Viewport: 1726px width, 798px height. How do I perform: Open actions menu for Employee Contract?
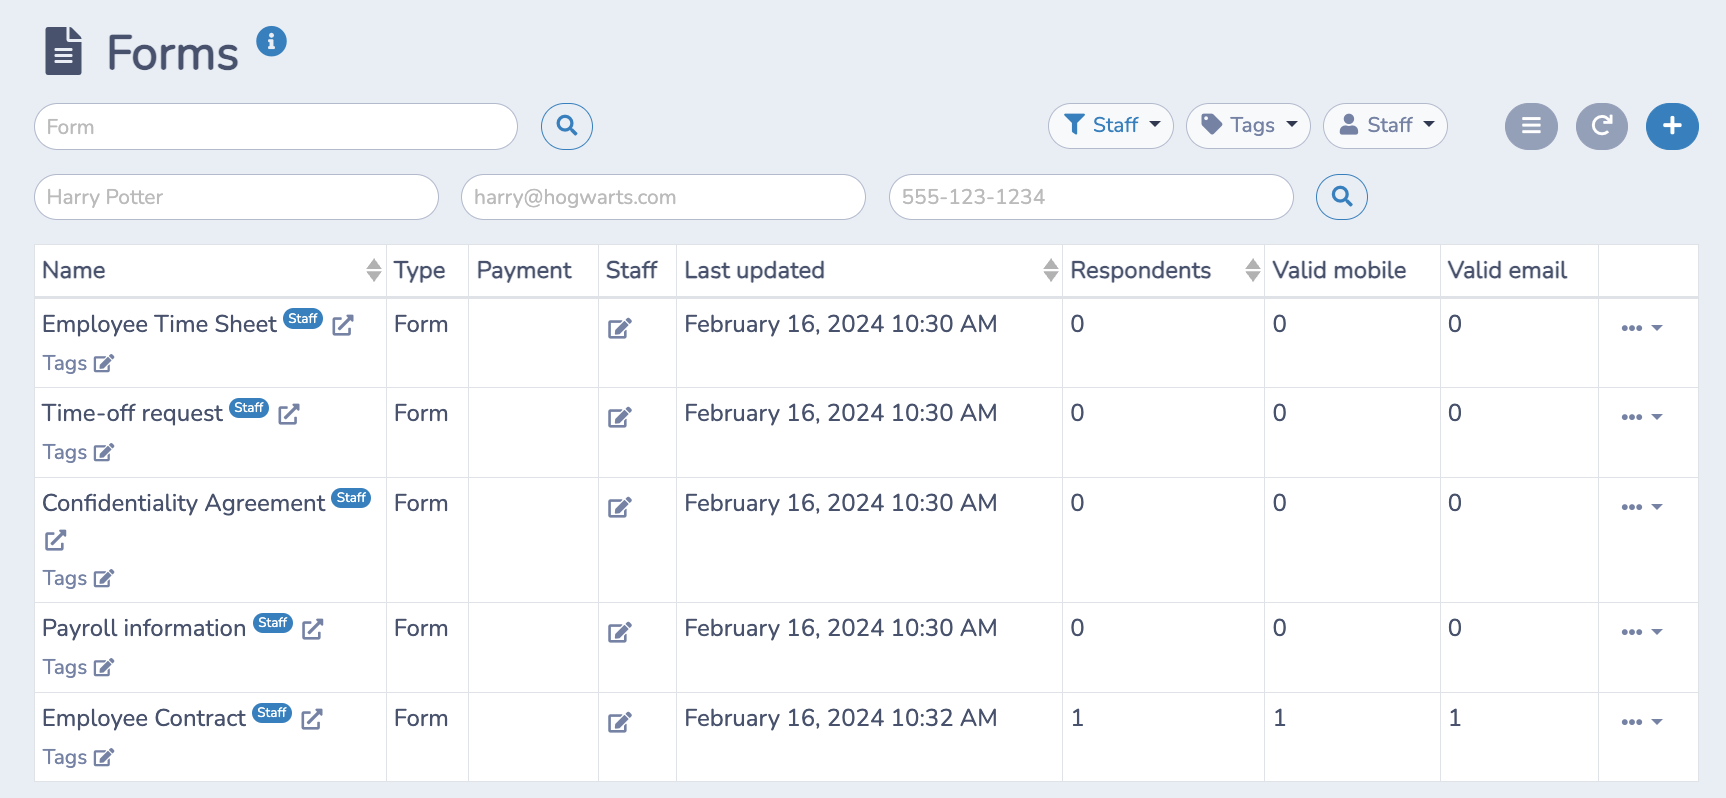tap(1642, 722)
